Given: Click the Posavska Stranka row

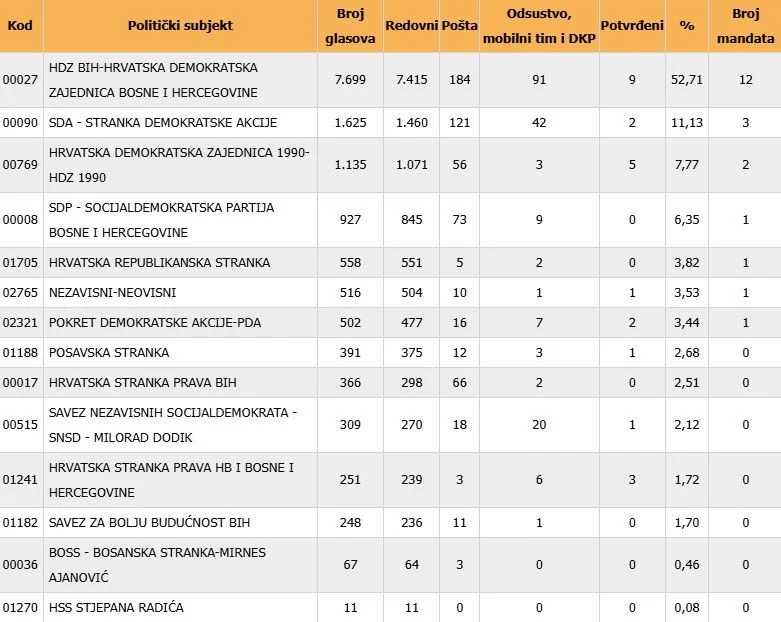Looking at the screenshot, I should 390,353.
